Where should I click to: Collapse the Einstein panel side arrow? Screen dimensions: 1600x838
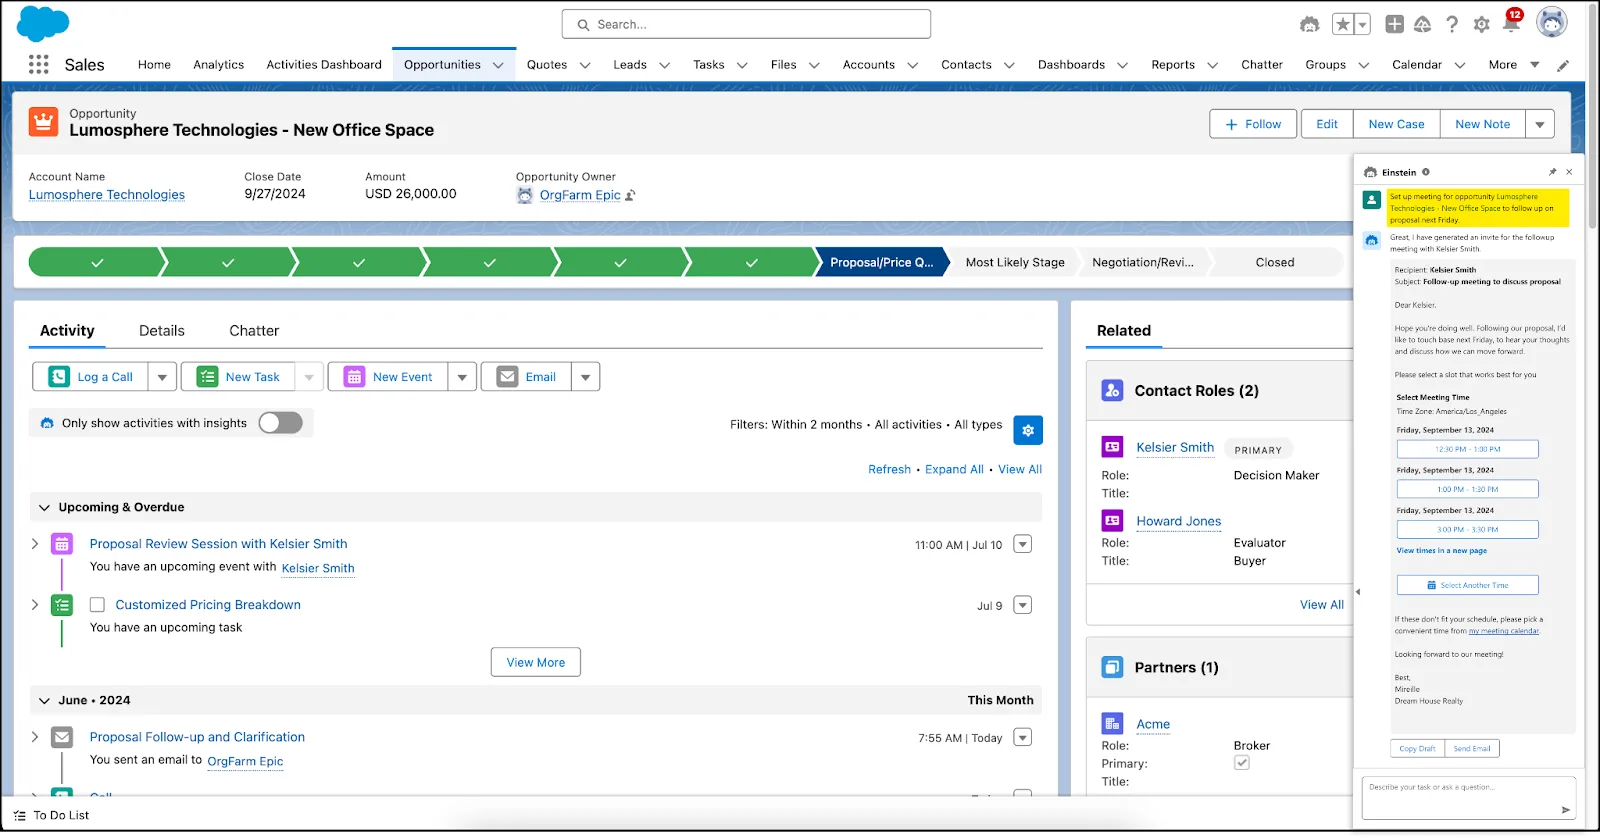click(x=1358, y=592)
